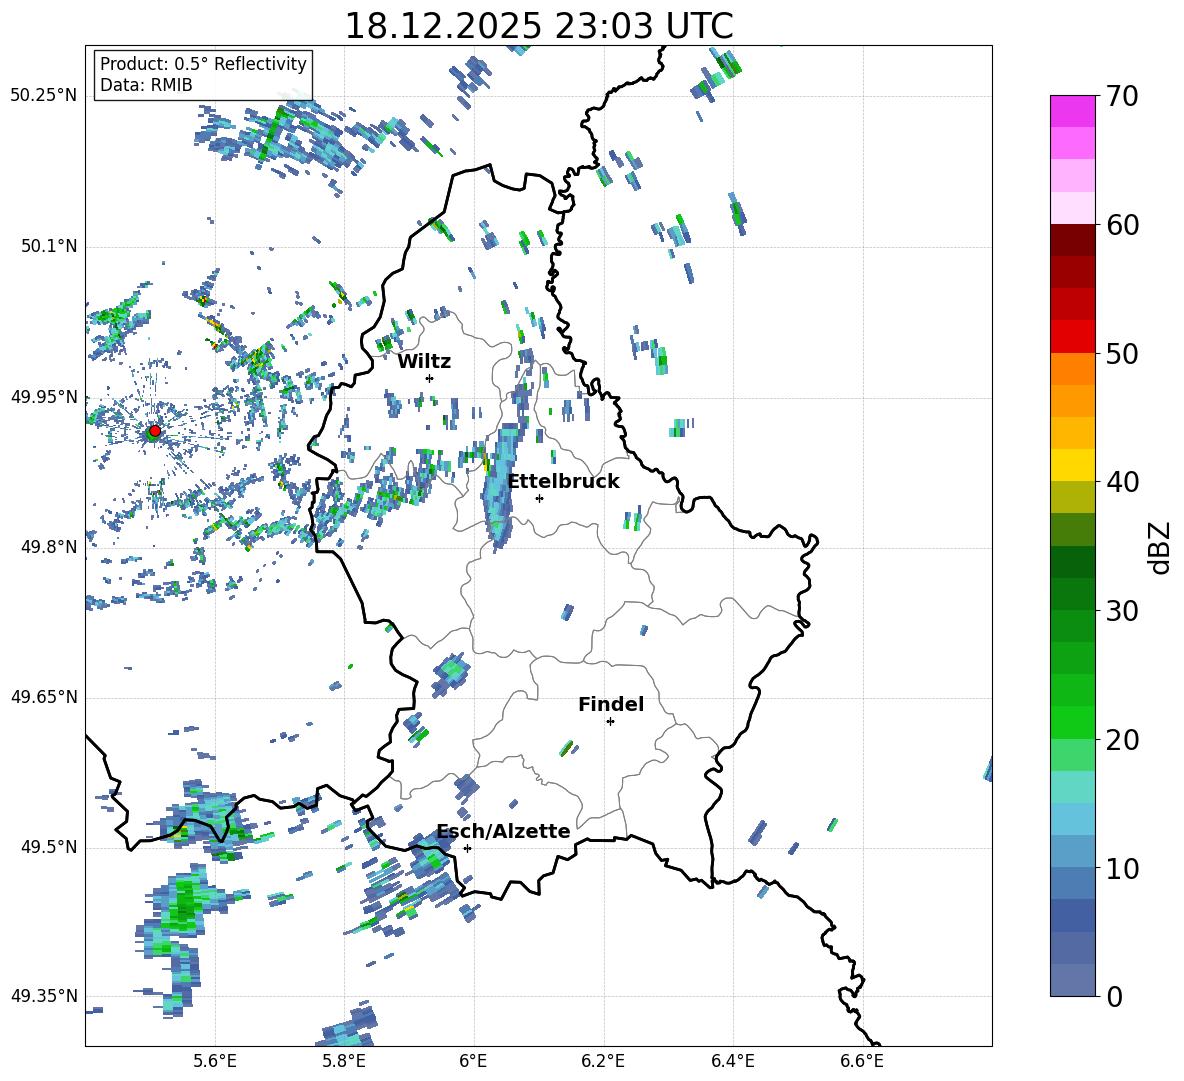
Task: Click the yellow colorbar segment above 40
Action: pos(1072,465)
